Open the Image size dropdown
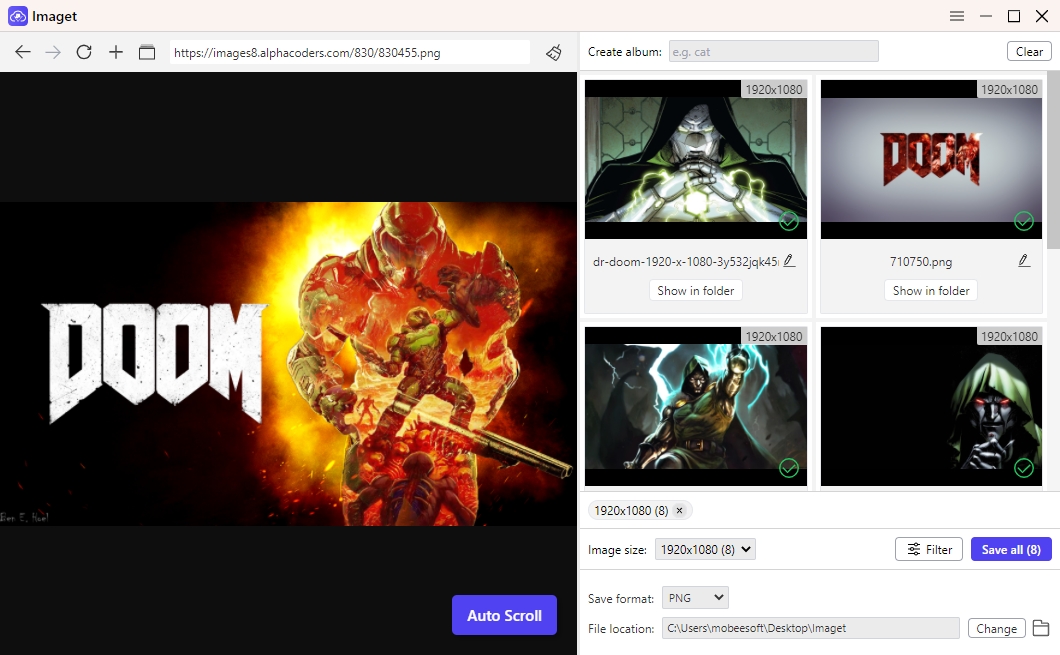The width and height of the screenshot is (1060, 655). click(x=705, y=550)
